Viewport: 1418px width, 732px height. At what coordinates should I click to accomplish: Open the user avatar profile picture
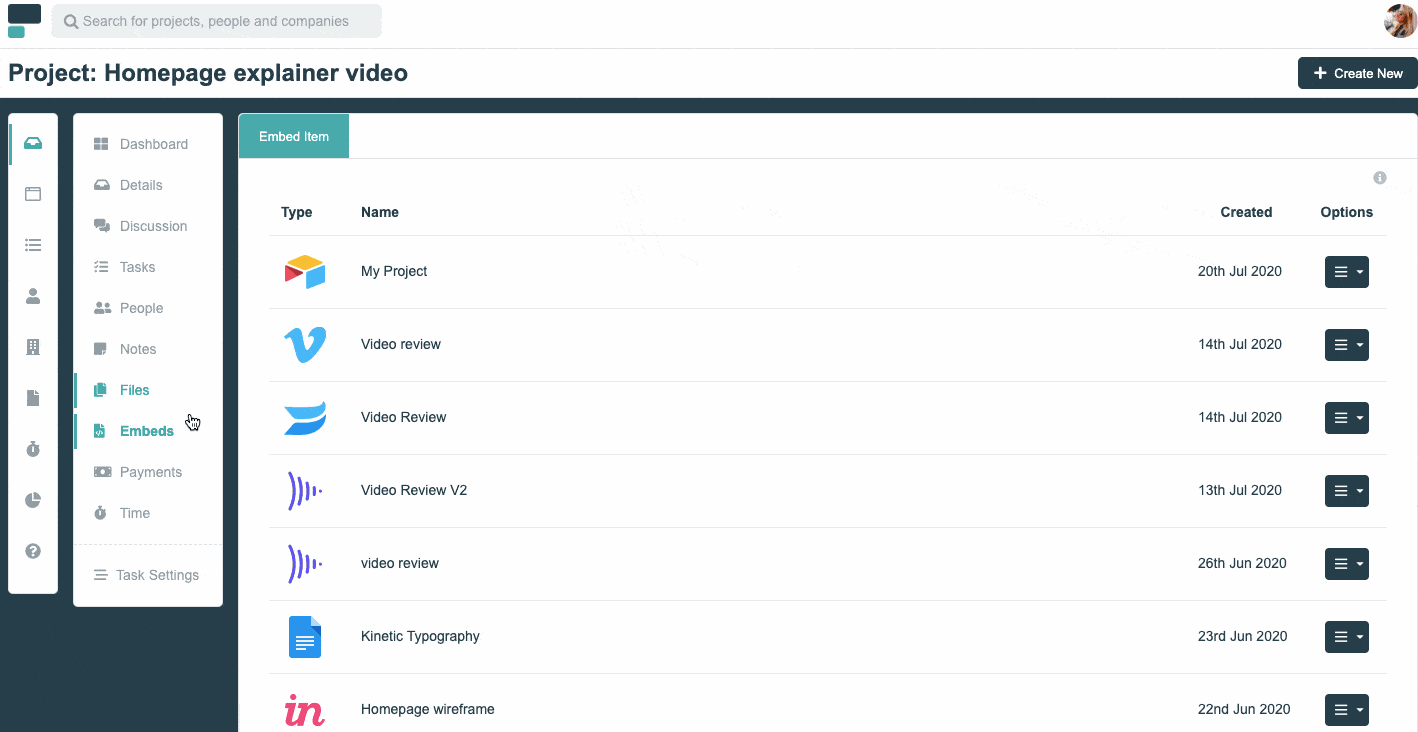pos(1400,21)
